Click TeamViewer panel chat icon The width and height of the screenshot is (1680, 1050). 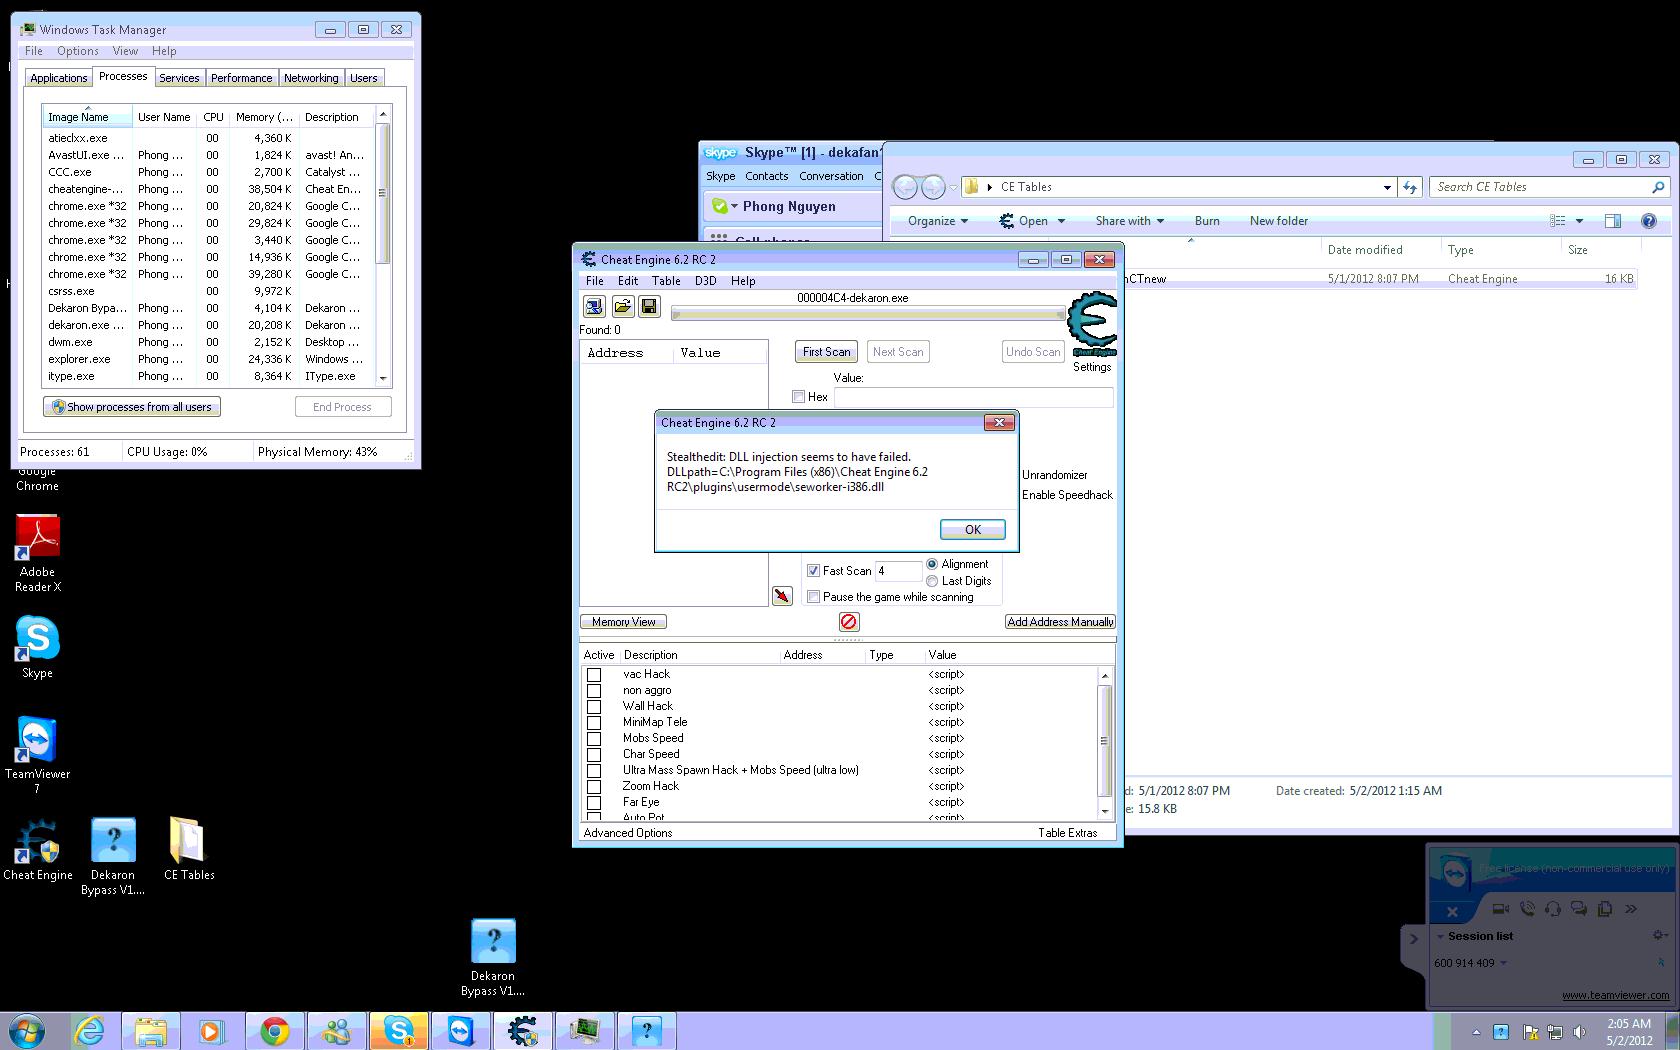coord(1579,909)
